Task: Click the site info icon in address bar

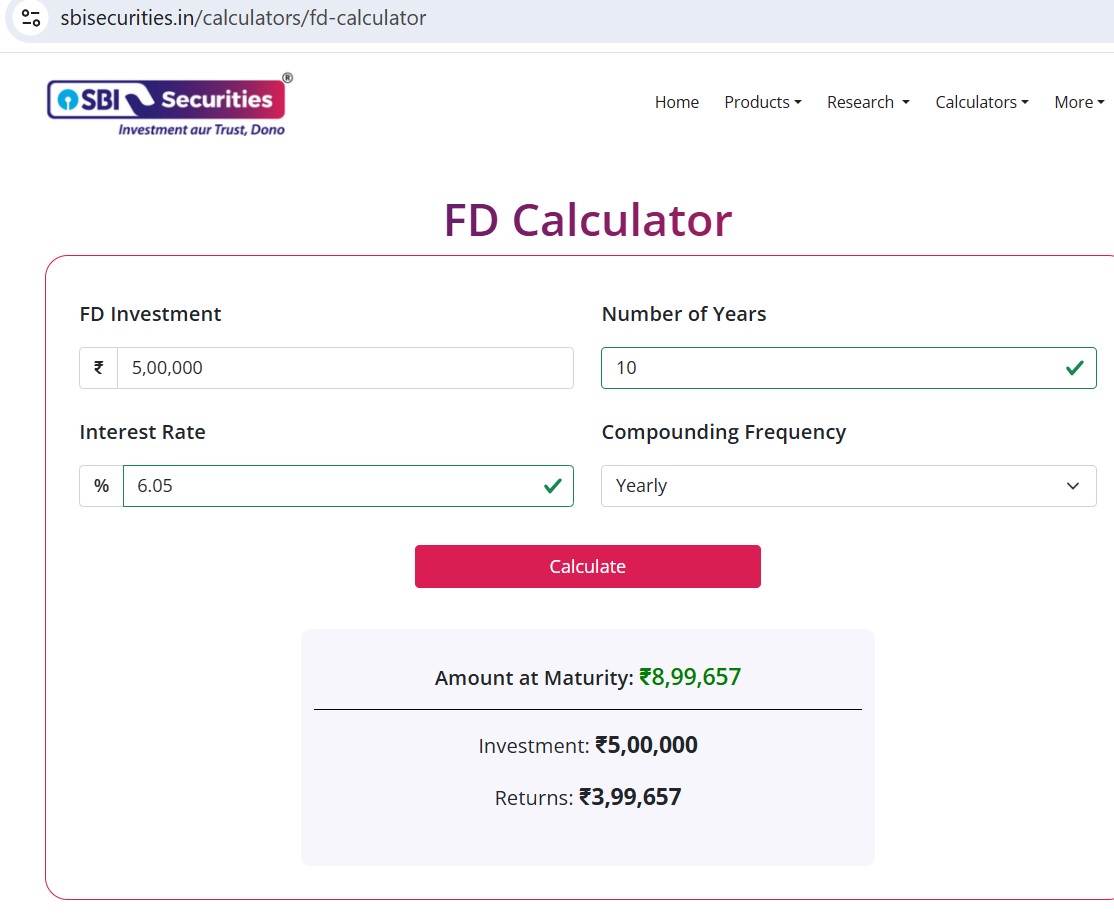Action: (31, 18)
